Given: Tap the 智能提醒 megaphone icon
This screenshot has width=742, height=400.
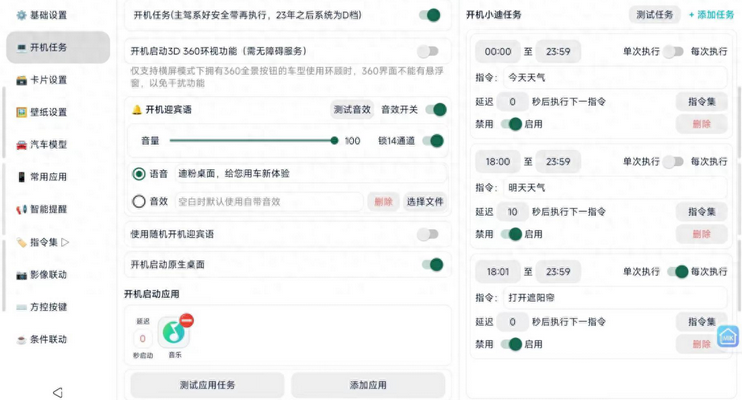Looking at the screenshot, I should click(21, 209).
